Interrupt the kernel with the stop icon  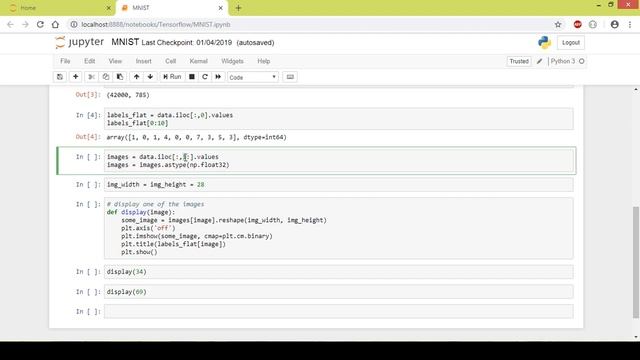pos(192,77)
